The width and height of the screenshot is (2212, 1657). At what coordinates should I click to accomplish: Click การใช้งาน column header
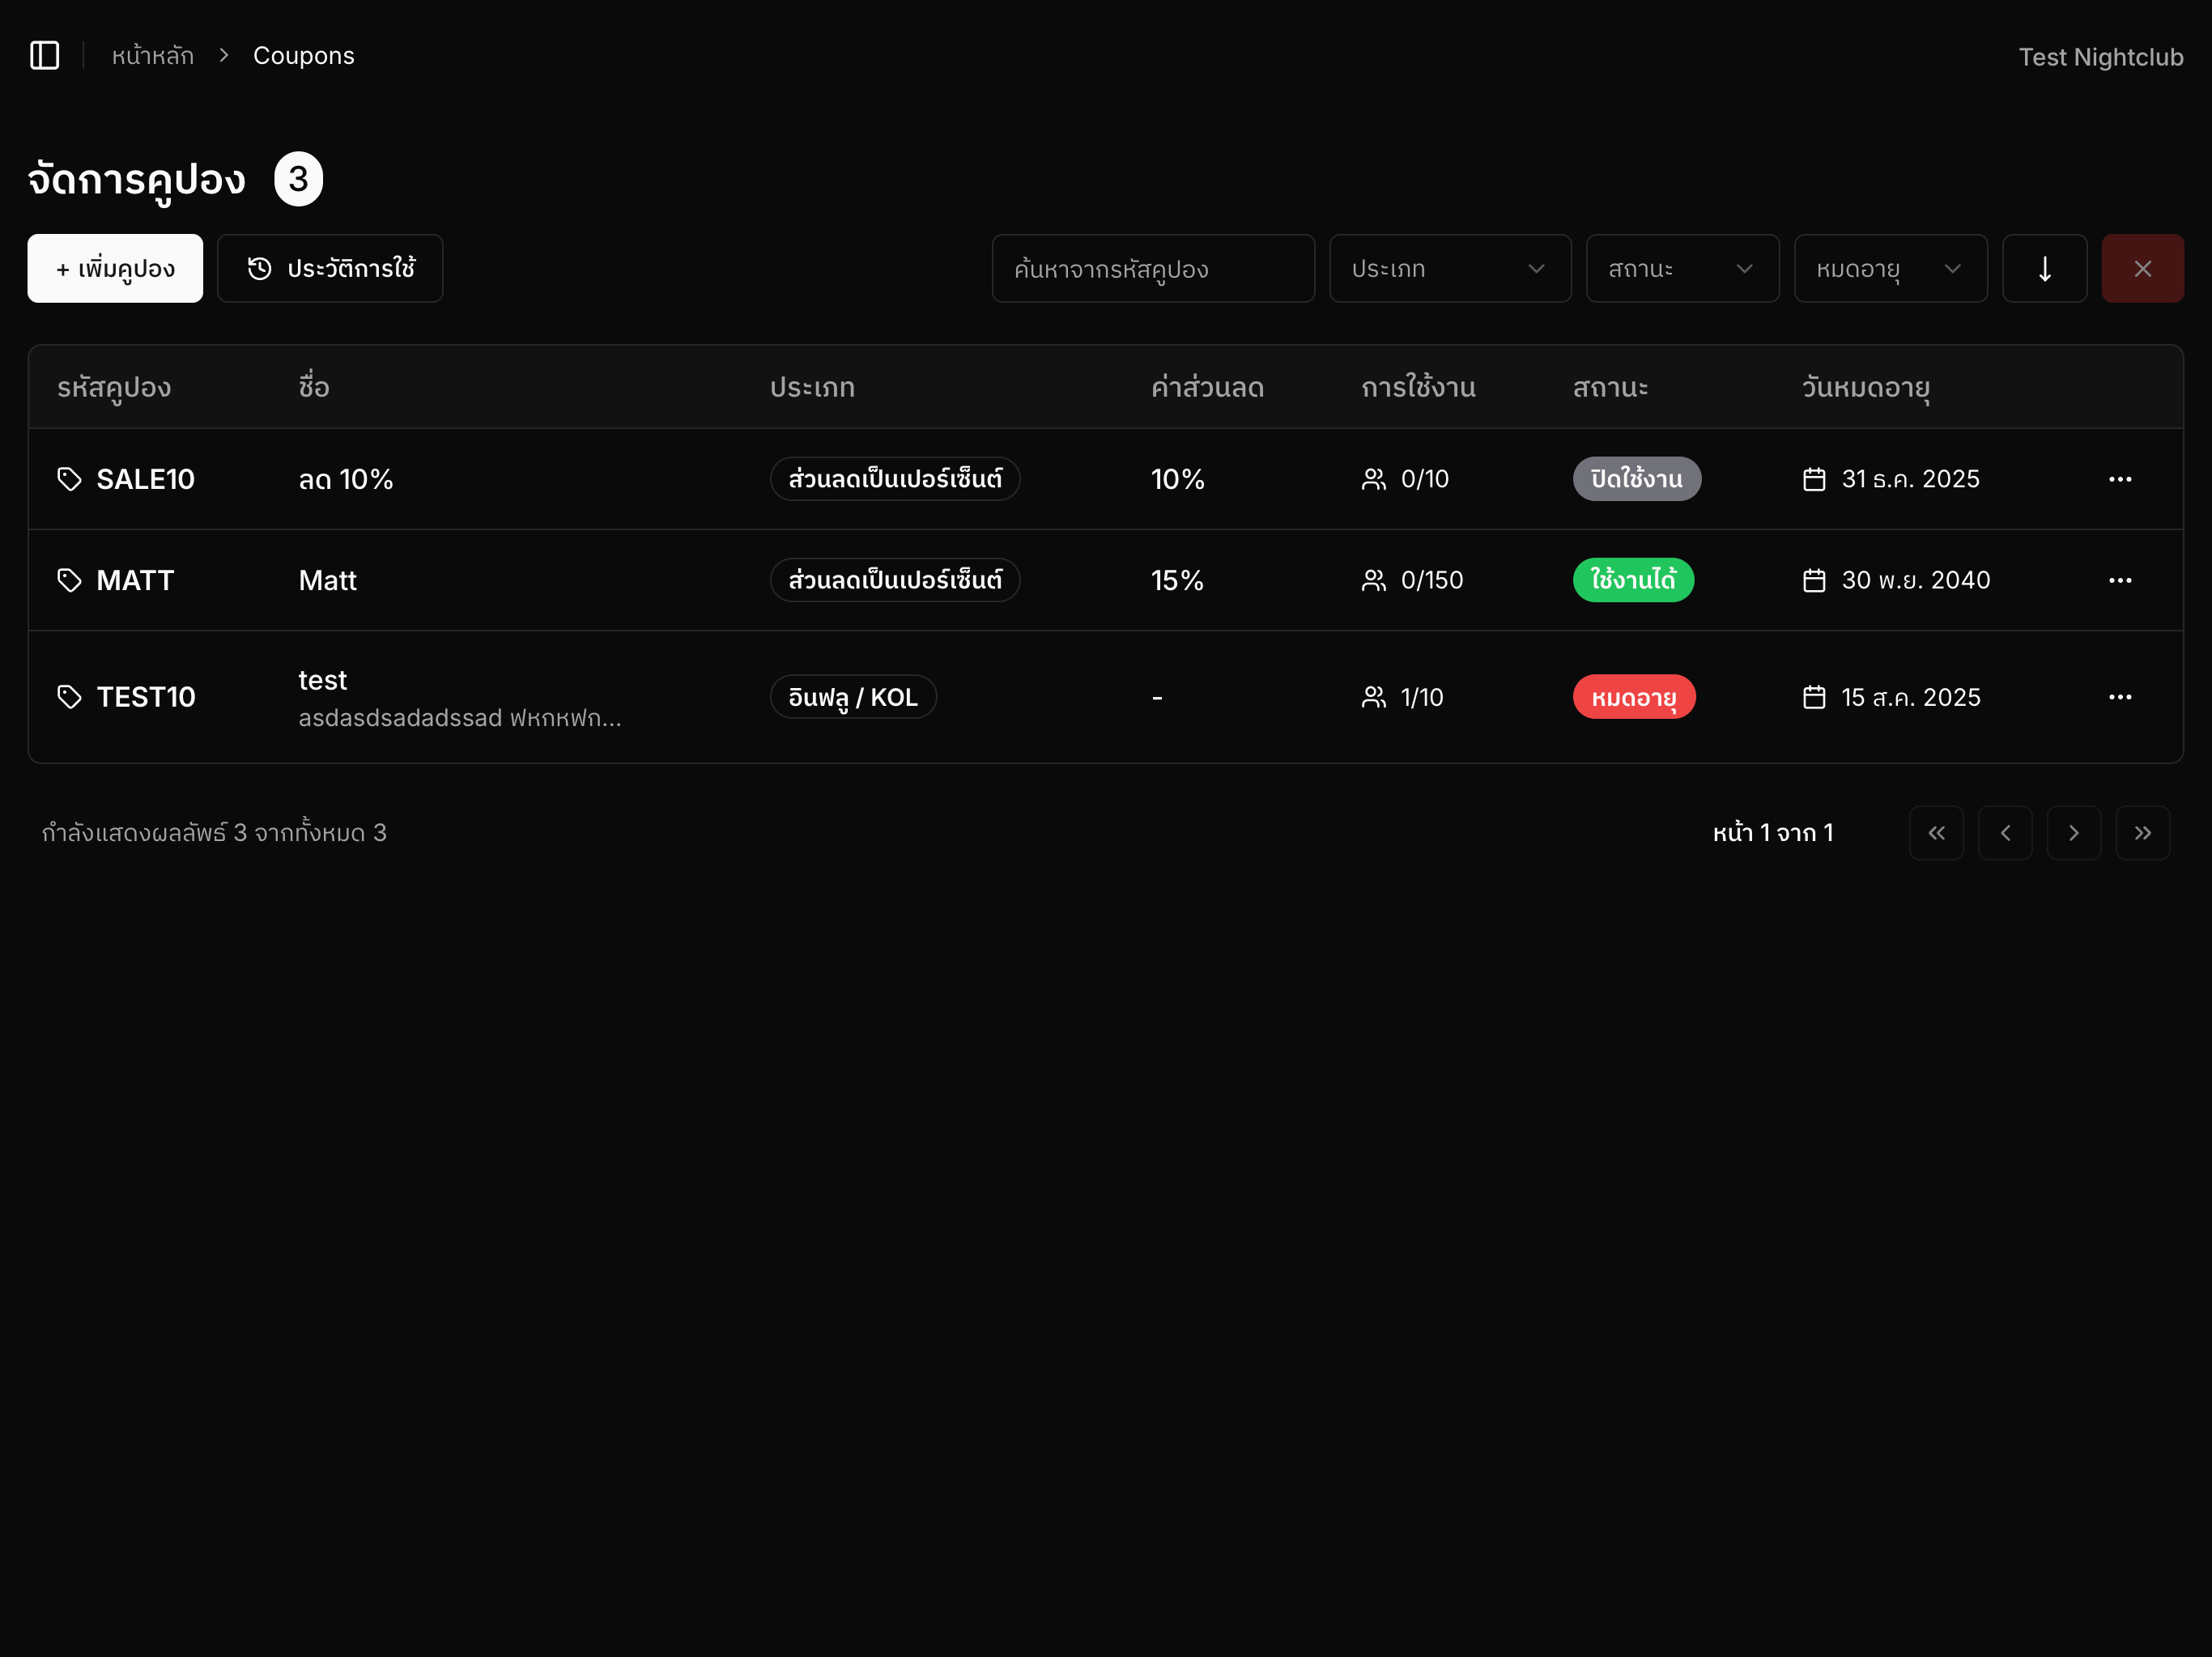1418,387
